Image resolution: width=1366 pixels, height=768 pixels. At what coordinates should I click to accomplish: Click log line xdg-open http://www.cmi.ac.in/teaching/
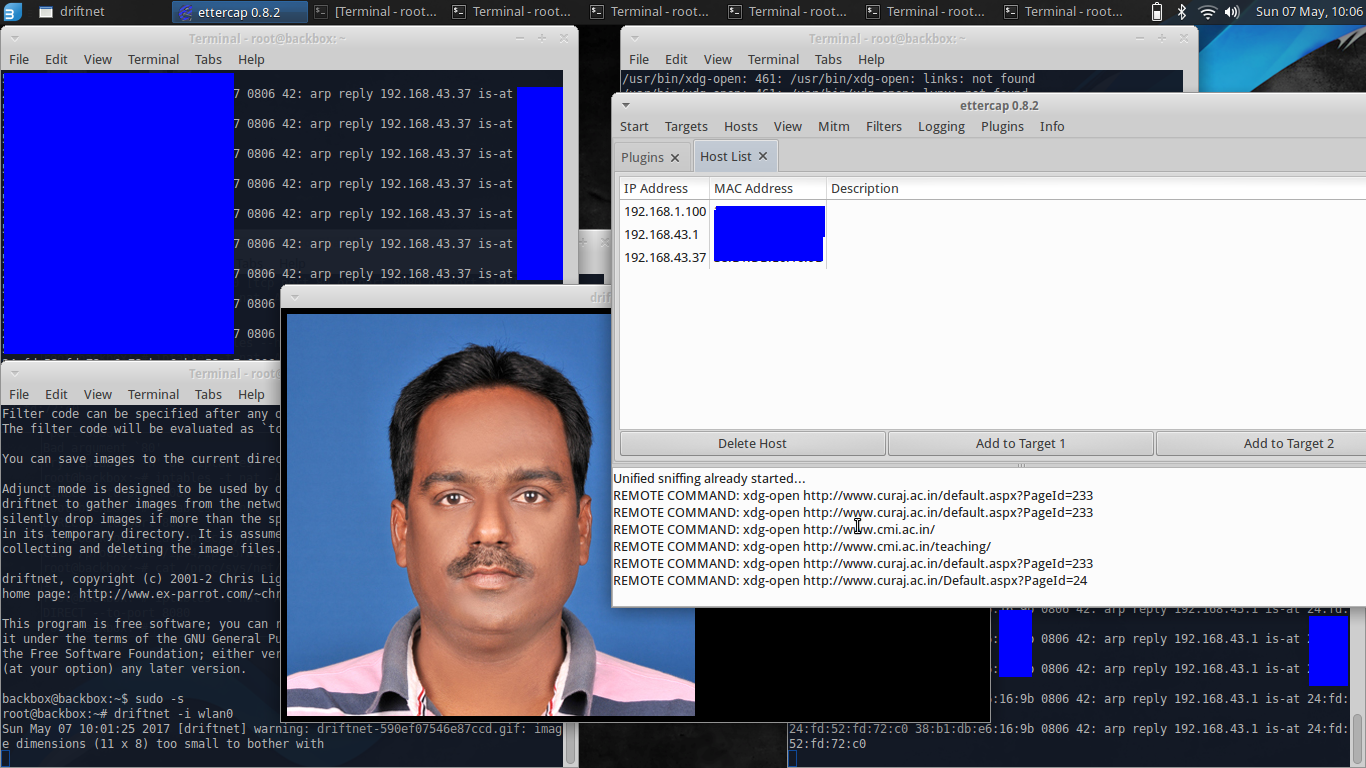pyautogui.click(x=802, y=547)
